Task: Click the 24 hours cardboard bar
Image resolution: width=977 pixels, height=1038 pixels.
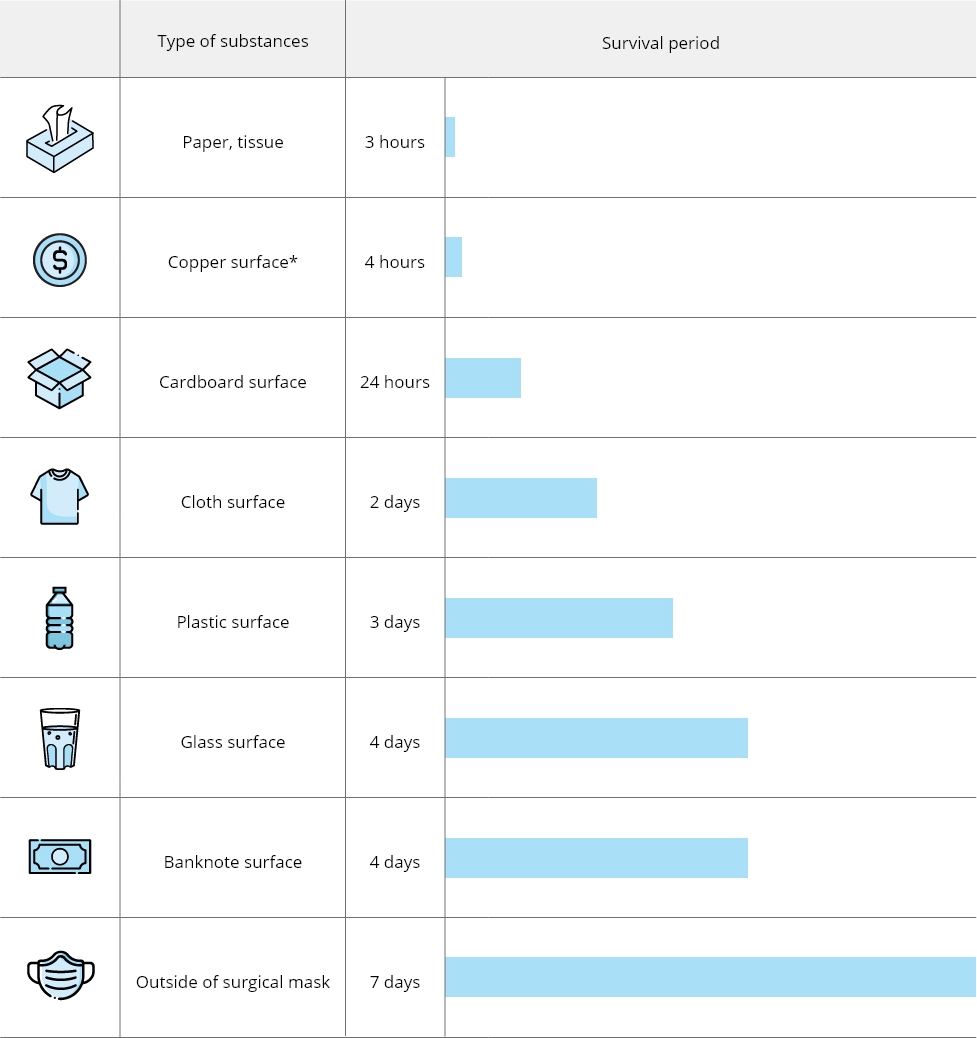Action: pos(483,378)
